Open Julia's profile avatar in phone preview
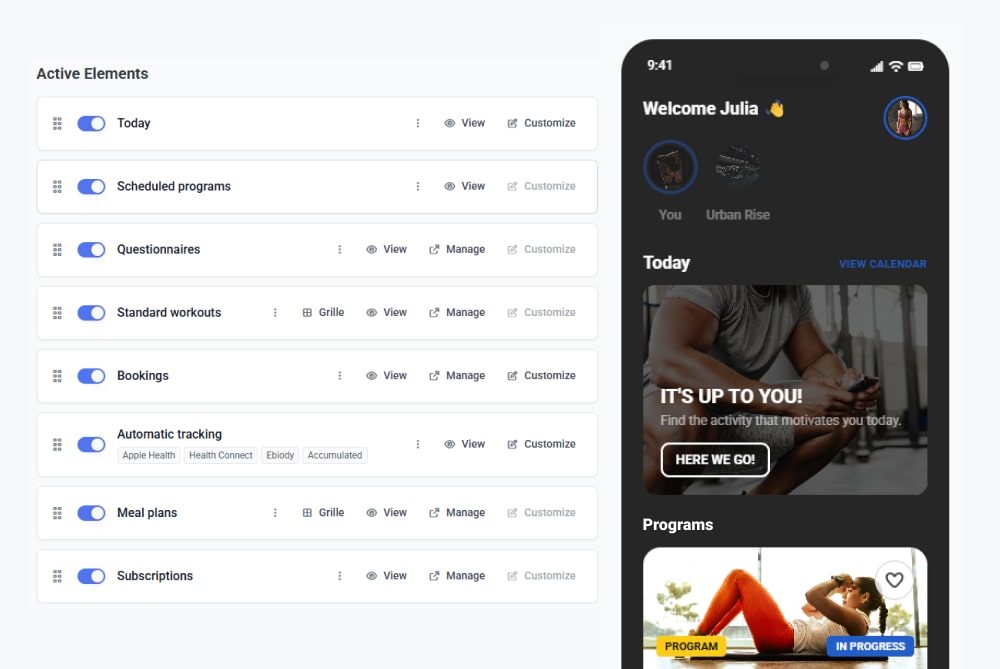Viewport: 1000px width, 669px height. click(x=905, y=118)
